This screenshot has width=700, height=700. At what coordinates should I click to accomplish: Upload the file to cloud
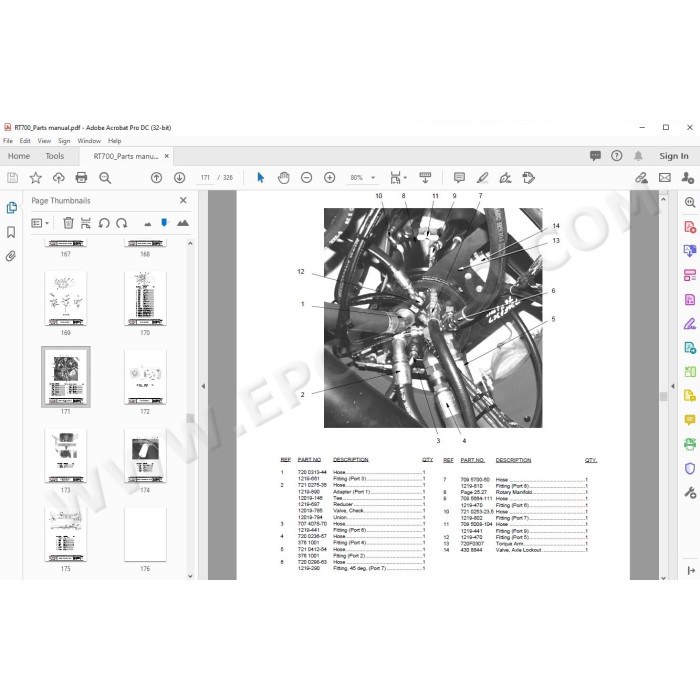point(58,178)
